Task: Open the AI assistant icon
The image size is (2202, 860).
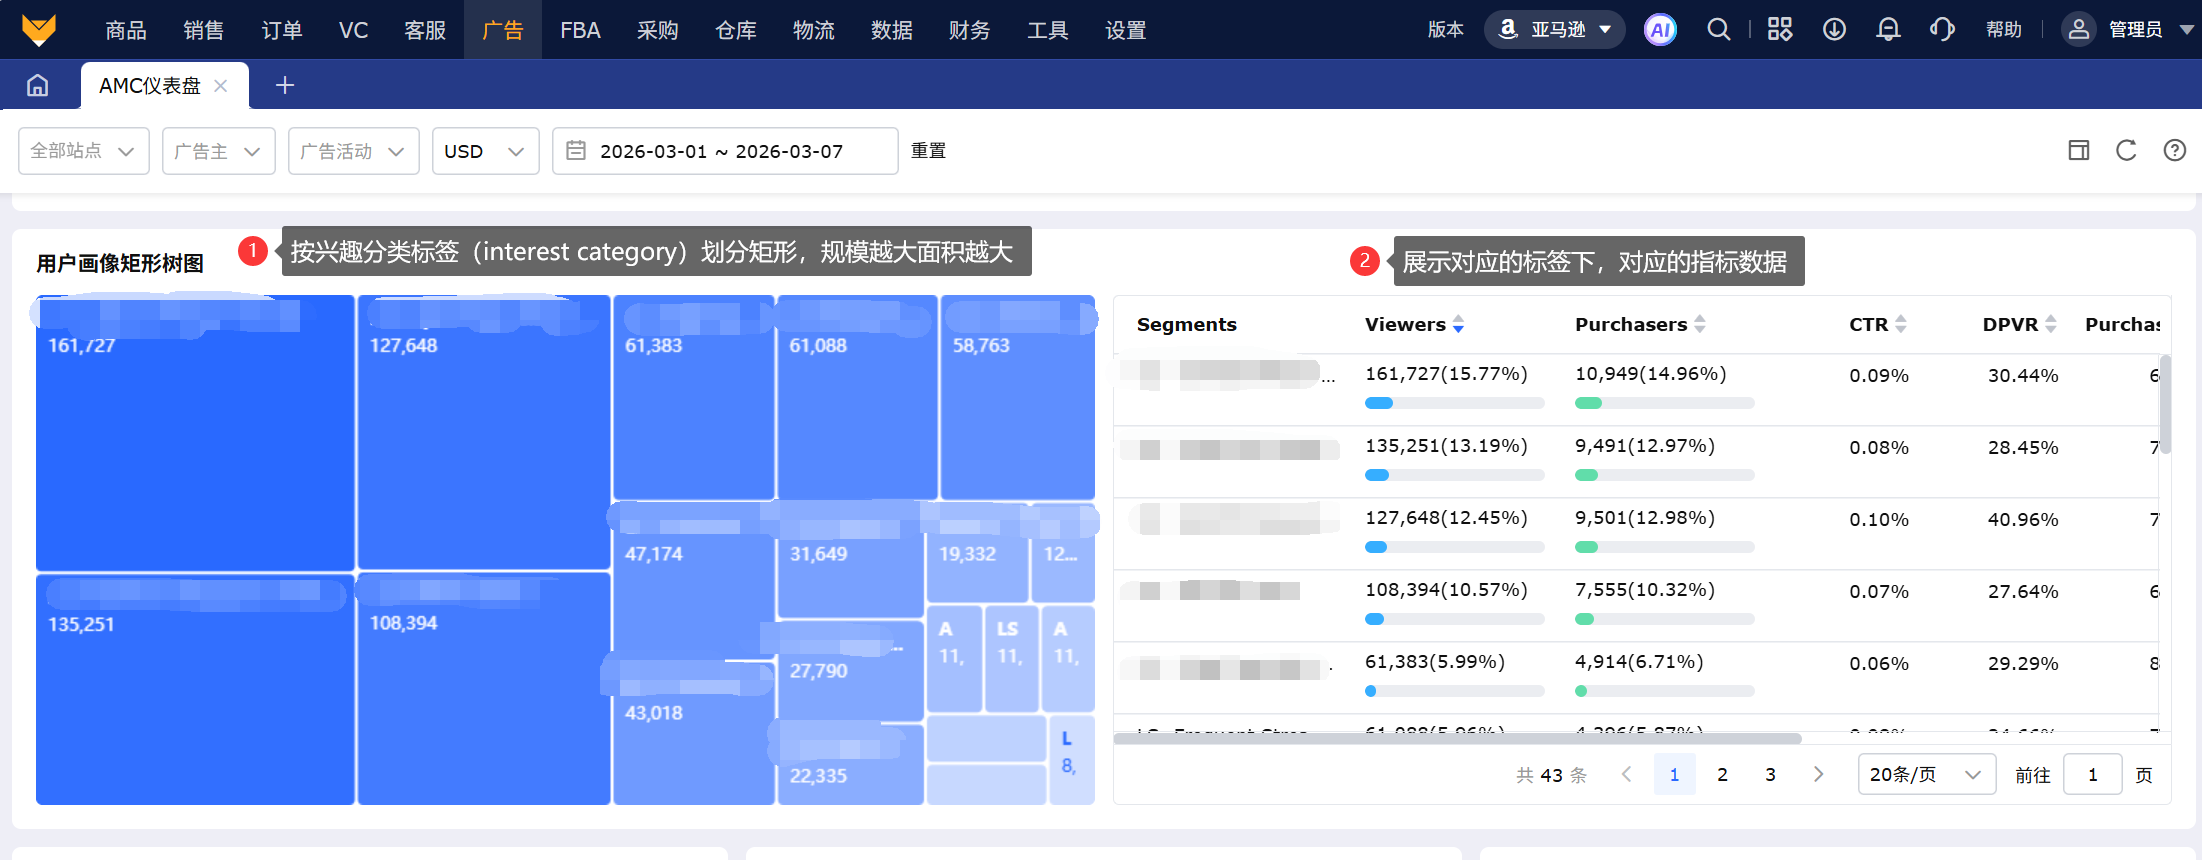Action: point(1660,30)
